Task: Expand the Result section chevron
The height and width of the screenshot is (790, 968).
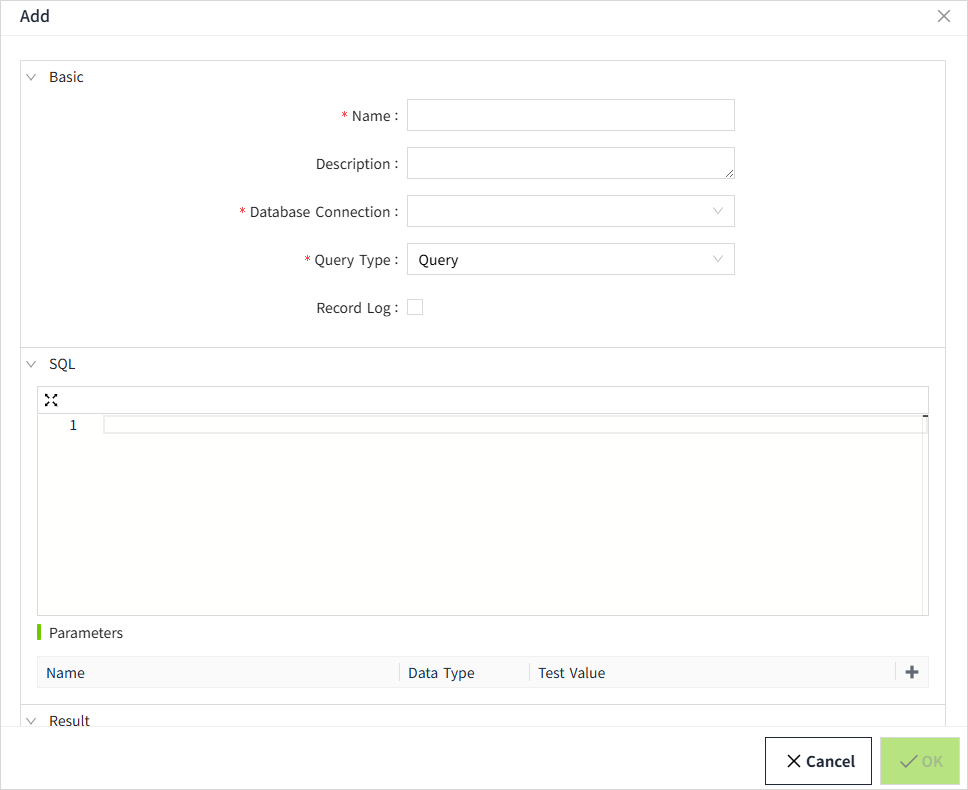Action: [31, 720]
